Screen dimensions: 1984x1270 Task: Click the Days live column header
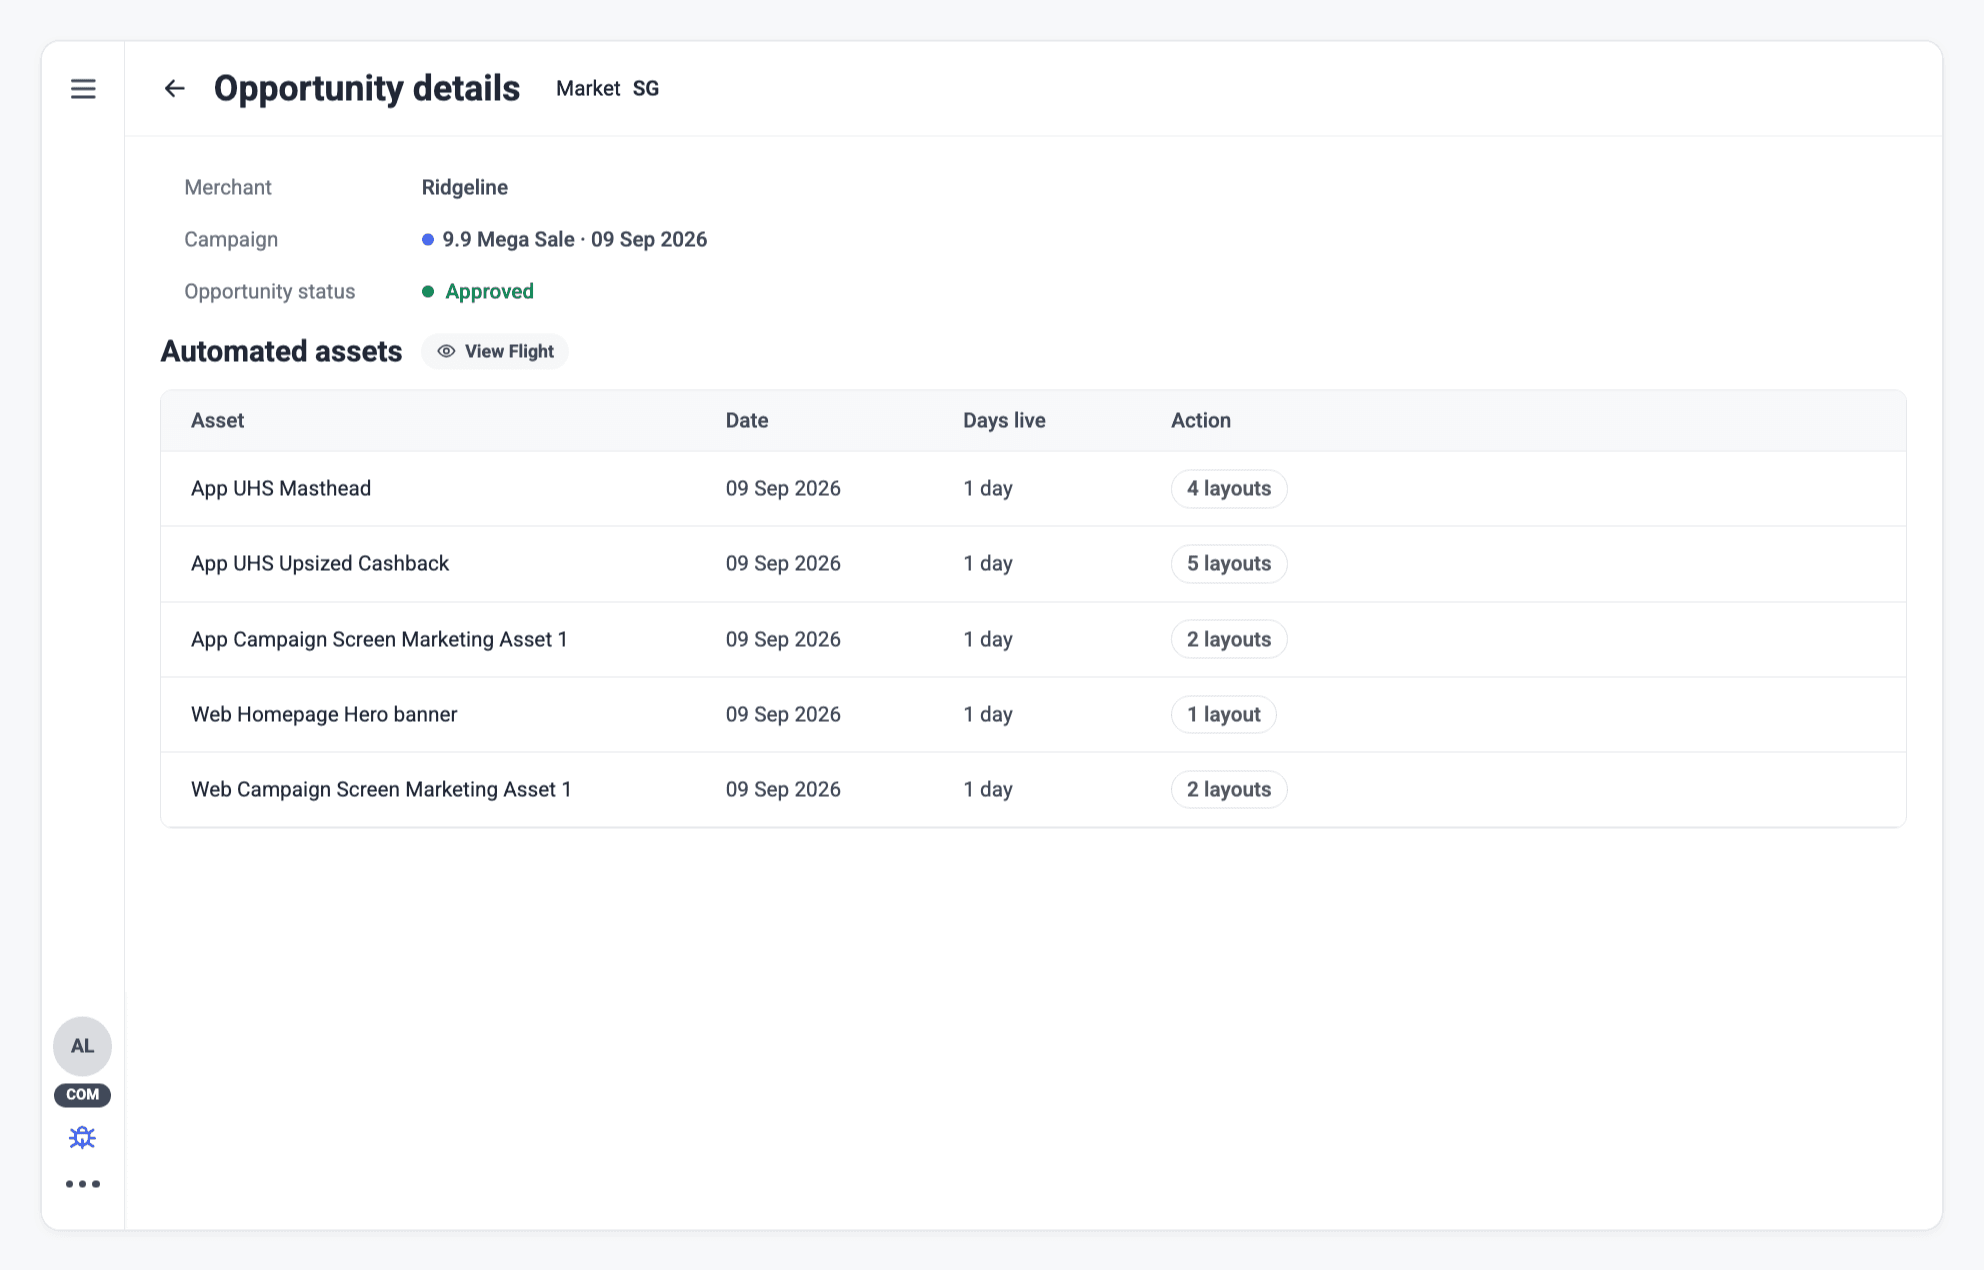(x=1004, y=421)
